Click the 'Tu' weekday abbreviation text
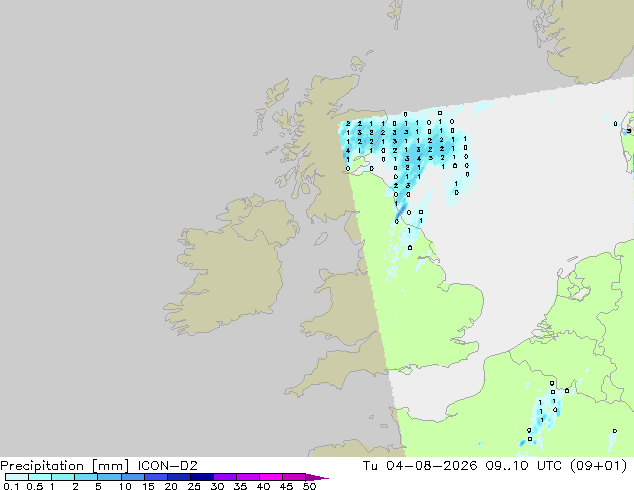This screenshot has height=490, width=634. [370, 466]
